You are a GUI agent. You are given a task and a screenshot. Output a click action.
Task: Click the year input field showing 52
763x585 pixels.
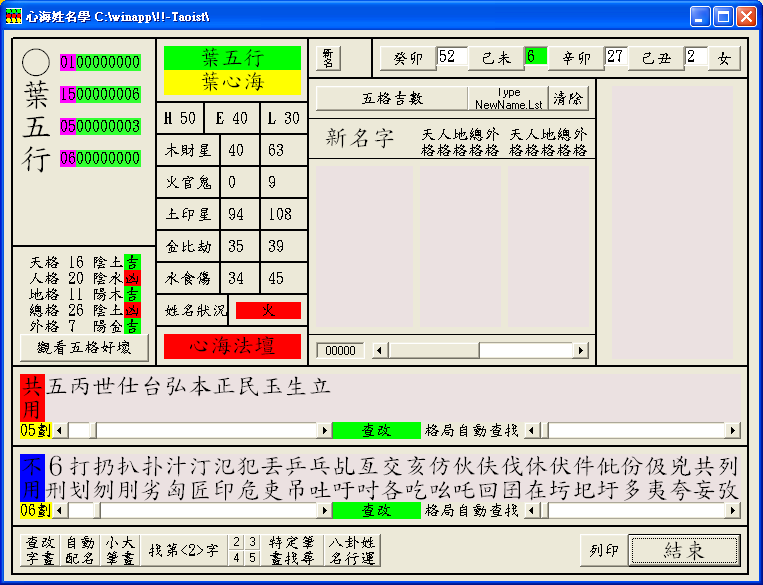pos(452,56)
